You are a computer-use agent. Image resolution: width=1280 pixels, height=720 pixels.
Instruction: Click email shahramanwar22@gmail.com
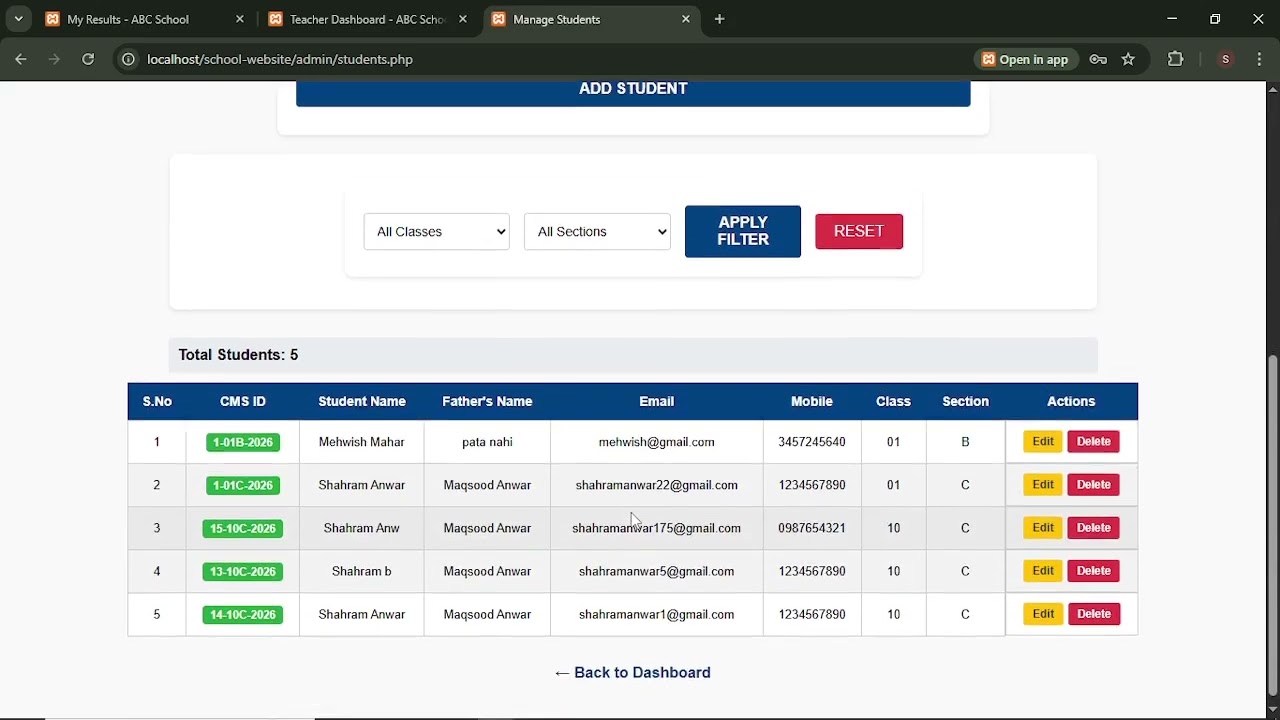(x=657, y=485)
